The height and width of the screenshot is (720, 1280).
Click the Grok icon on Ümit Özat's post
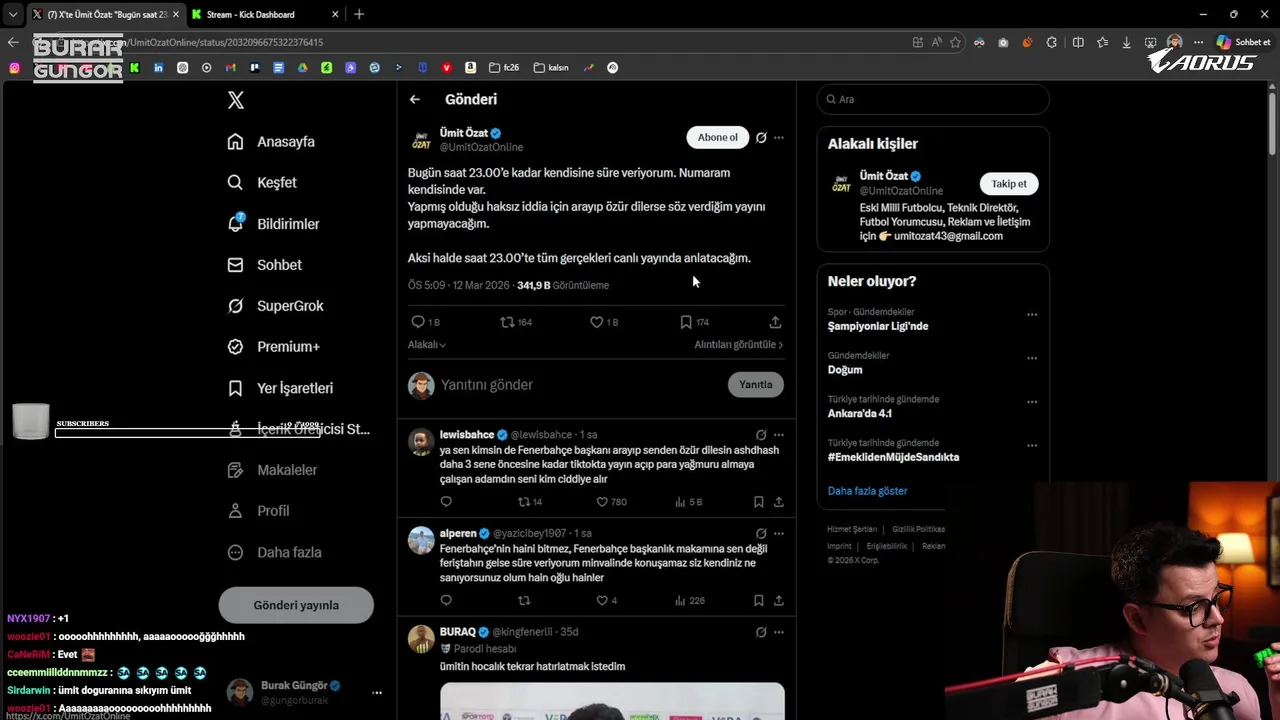pos(761,138)
